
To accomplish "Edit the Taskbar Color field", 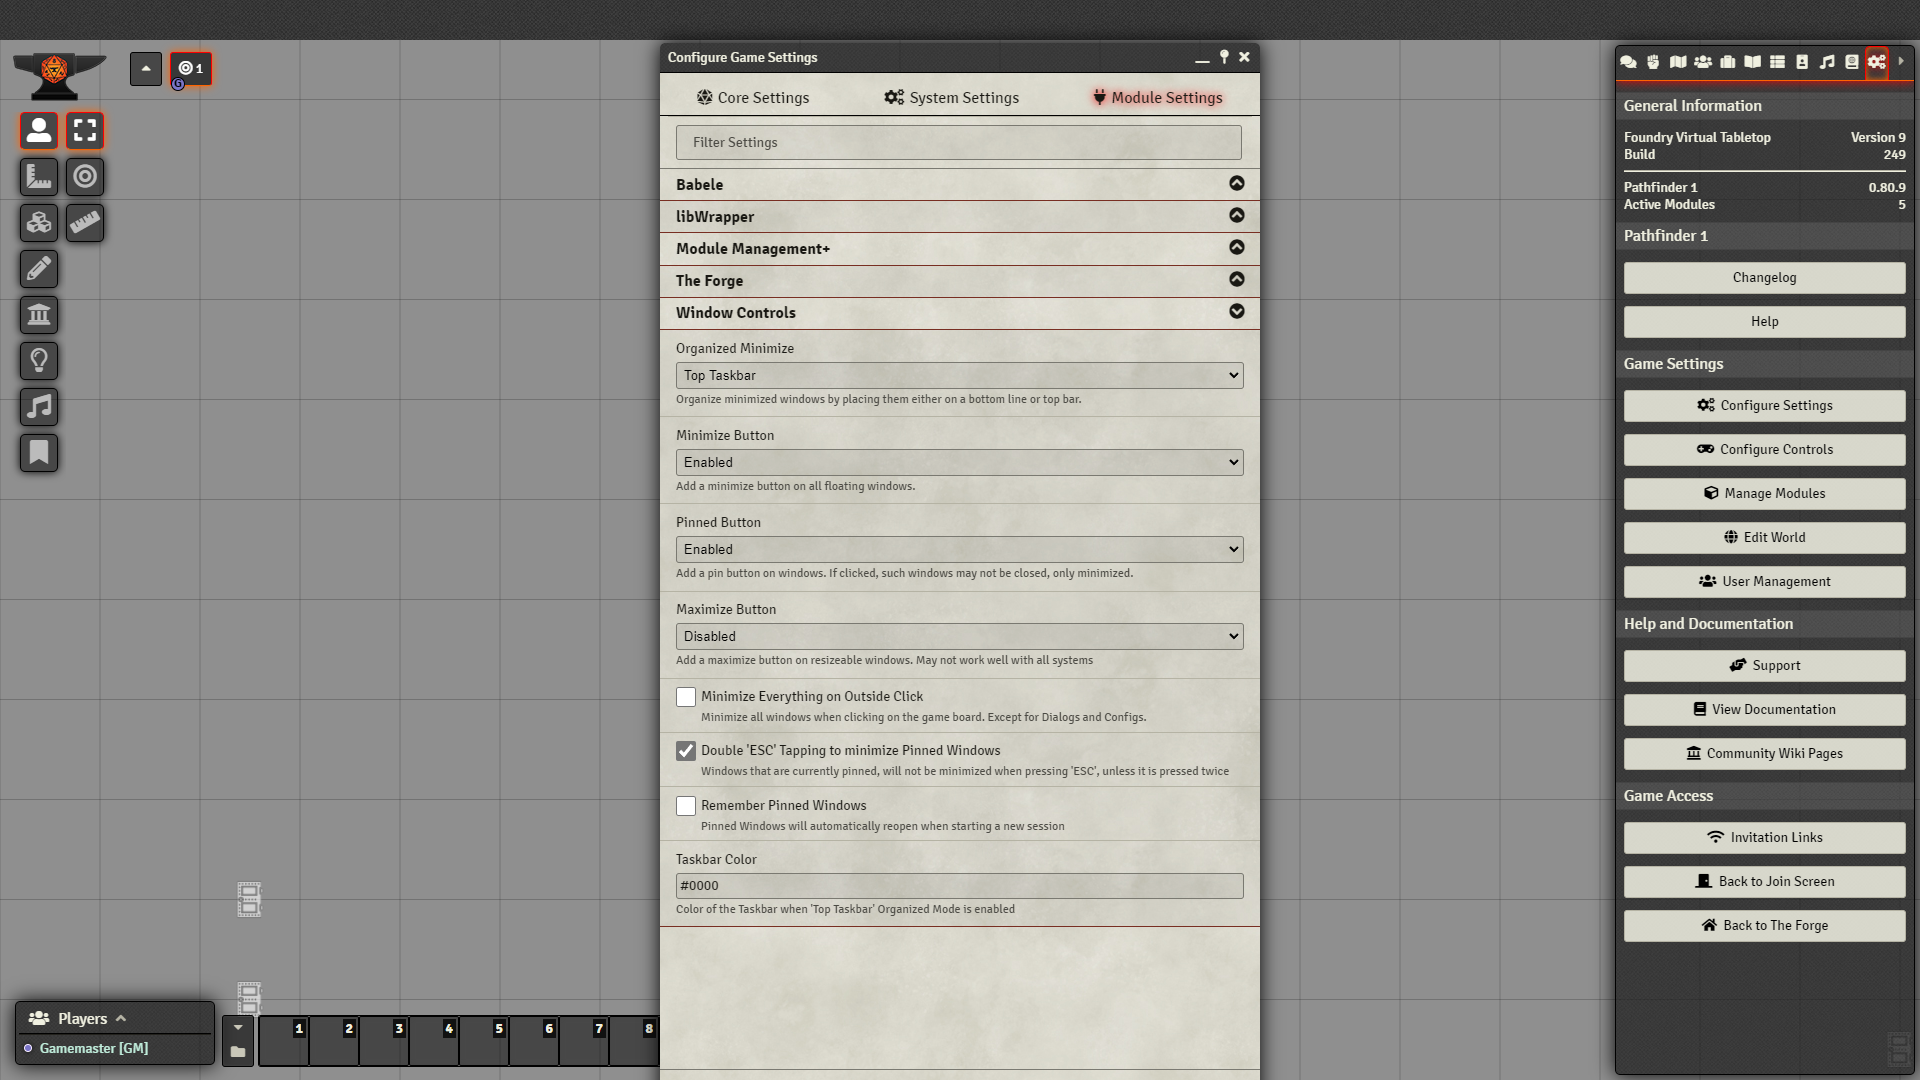I will click(958, 885).
